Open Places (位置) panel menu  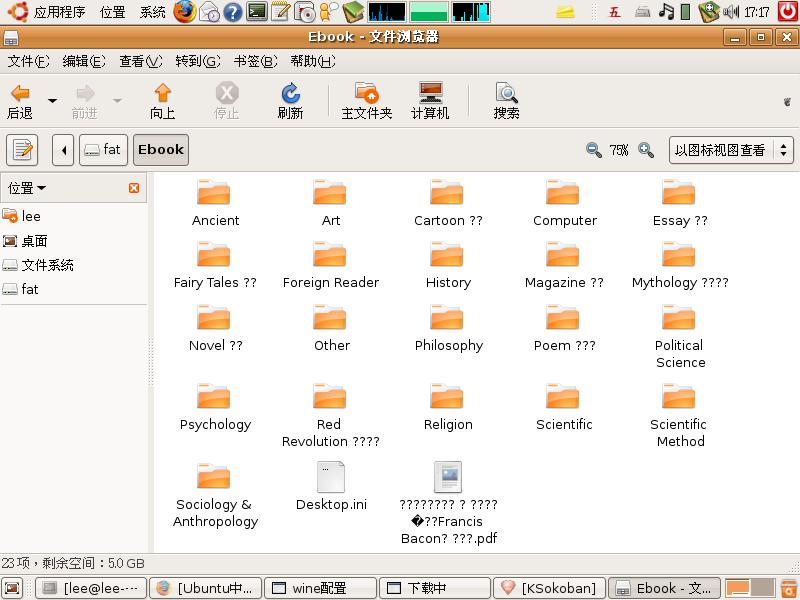pyautogui.click(x=112, y=12)
